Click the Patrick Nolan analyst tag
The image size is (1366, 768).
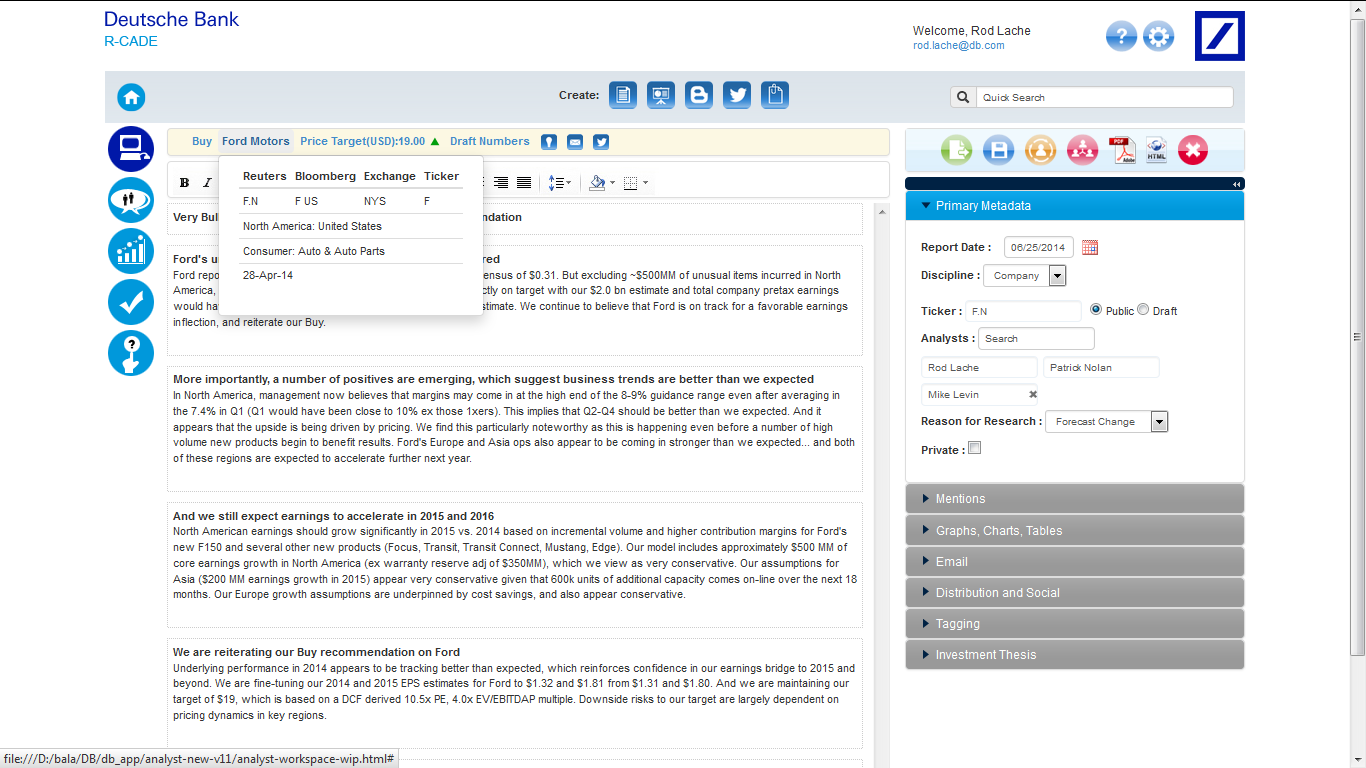(1101, 367)
